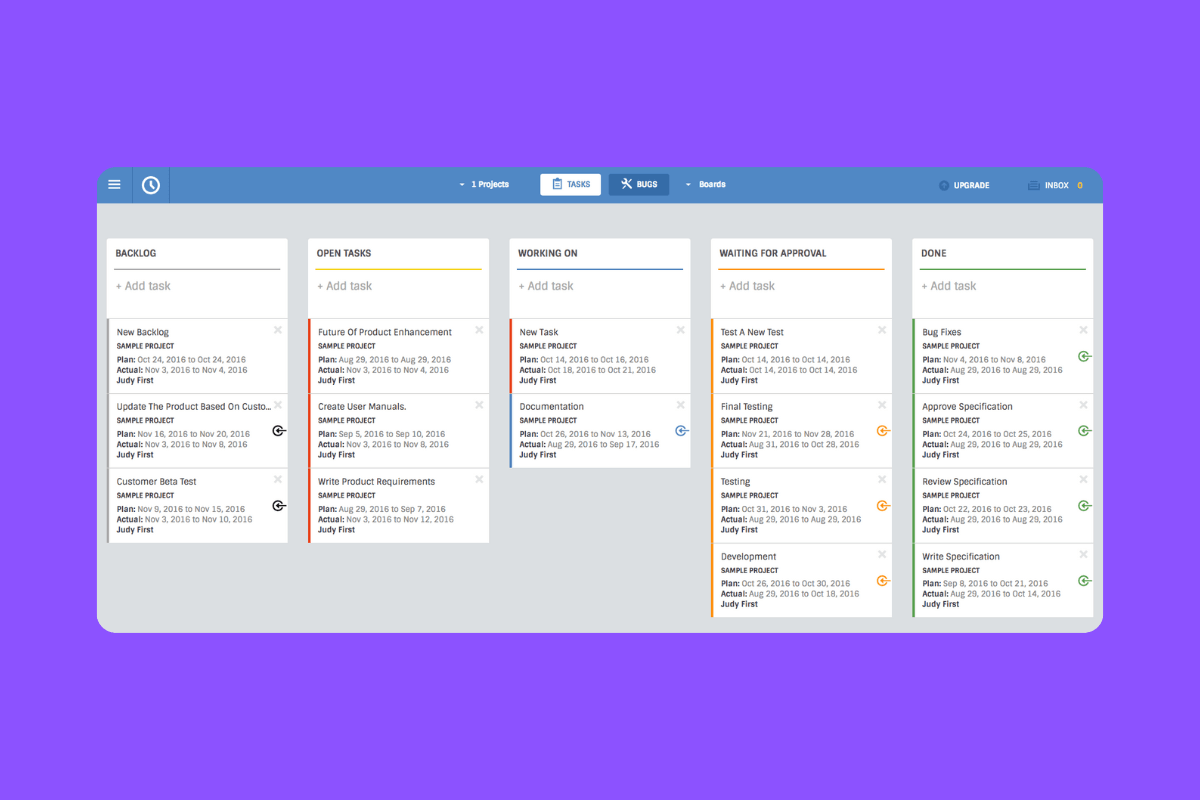Dismiss the Approve Specification card

coord(1082,404)
